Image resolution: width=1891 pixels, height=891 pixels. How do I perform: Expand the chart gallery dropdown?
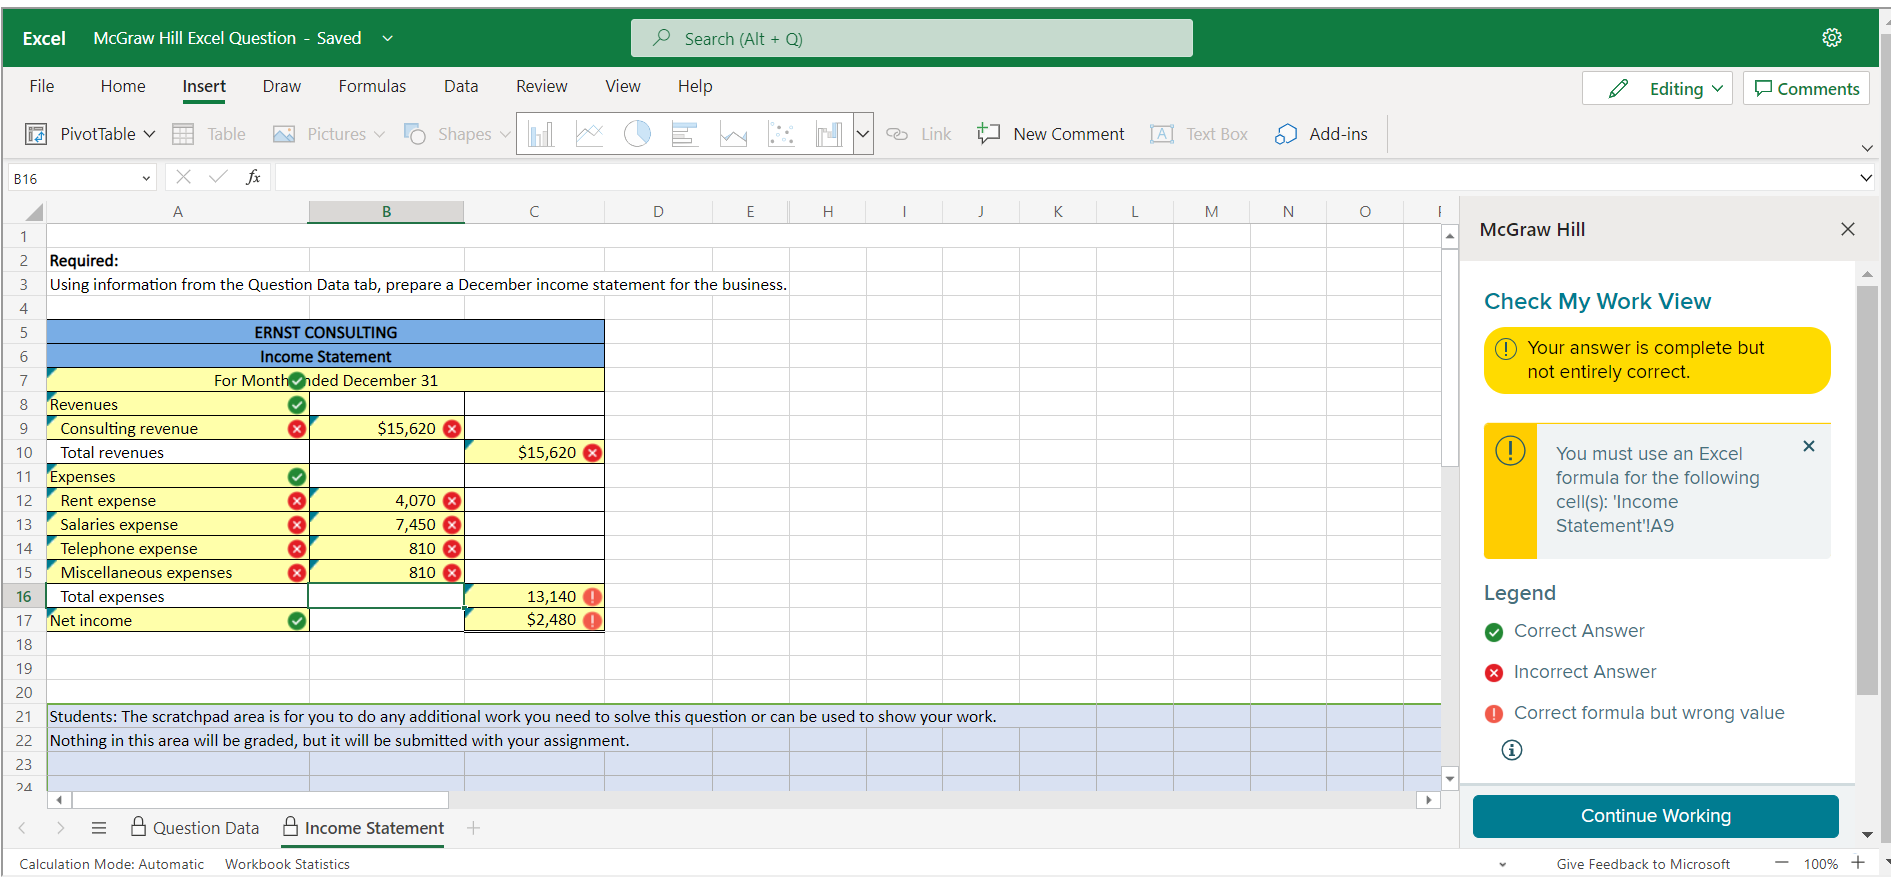coord(863,134)
